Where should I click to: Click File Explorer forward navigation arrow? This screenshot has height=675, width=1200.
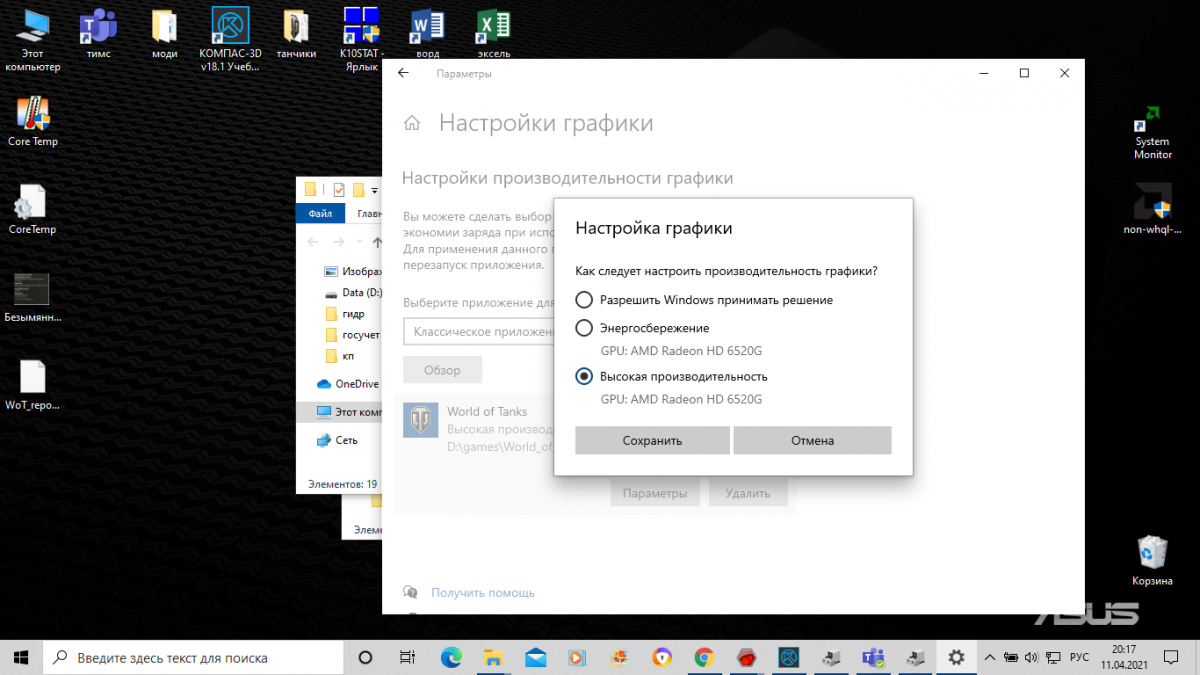click(x=340, y=242)
